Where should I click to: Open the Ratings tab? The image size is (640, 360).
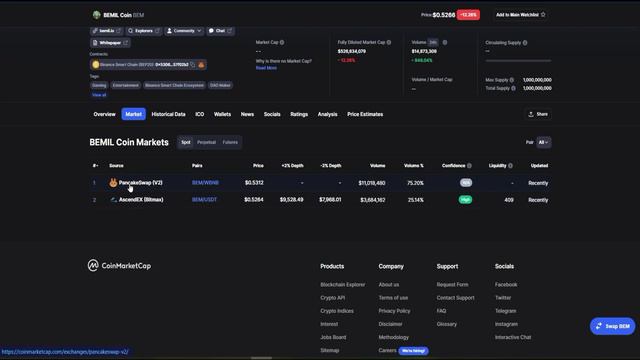299,114
